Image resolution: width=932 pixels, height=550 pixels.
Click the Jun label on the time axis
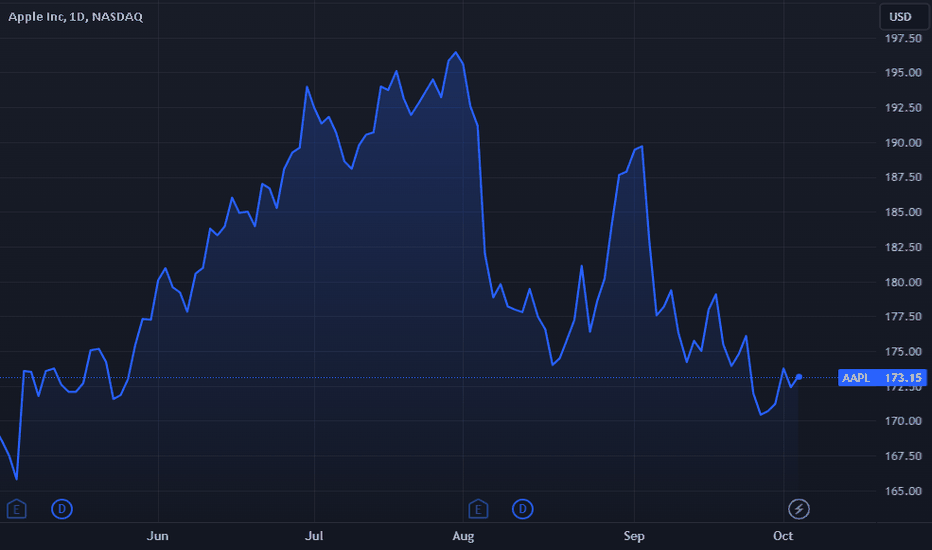coord(158,536)
